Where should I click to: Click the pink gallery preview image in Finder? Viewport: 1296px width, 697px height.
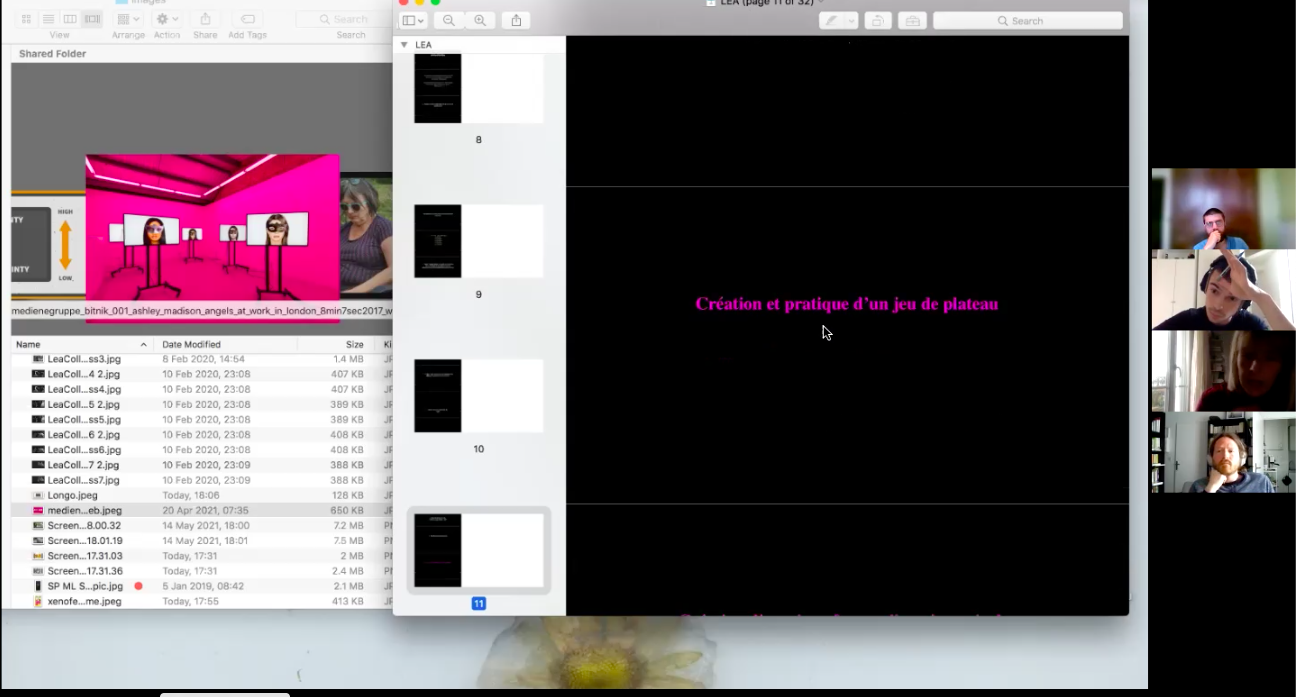(212, 228)
